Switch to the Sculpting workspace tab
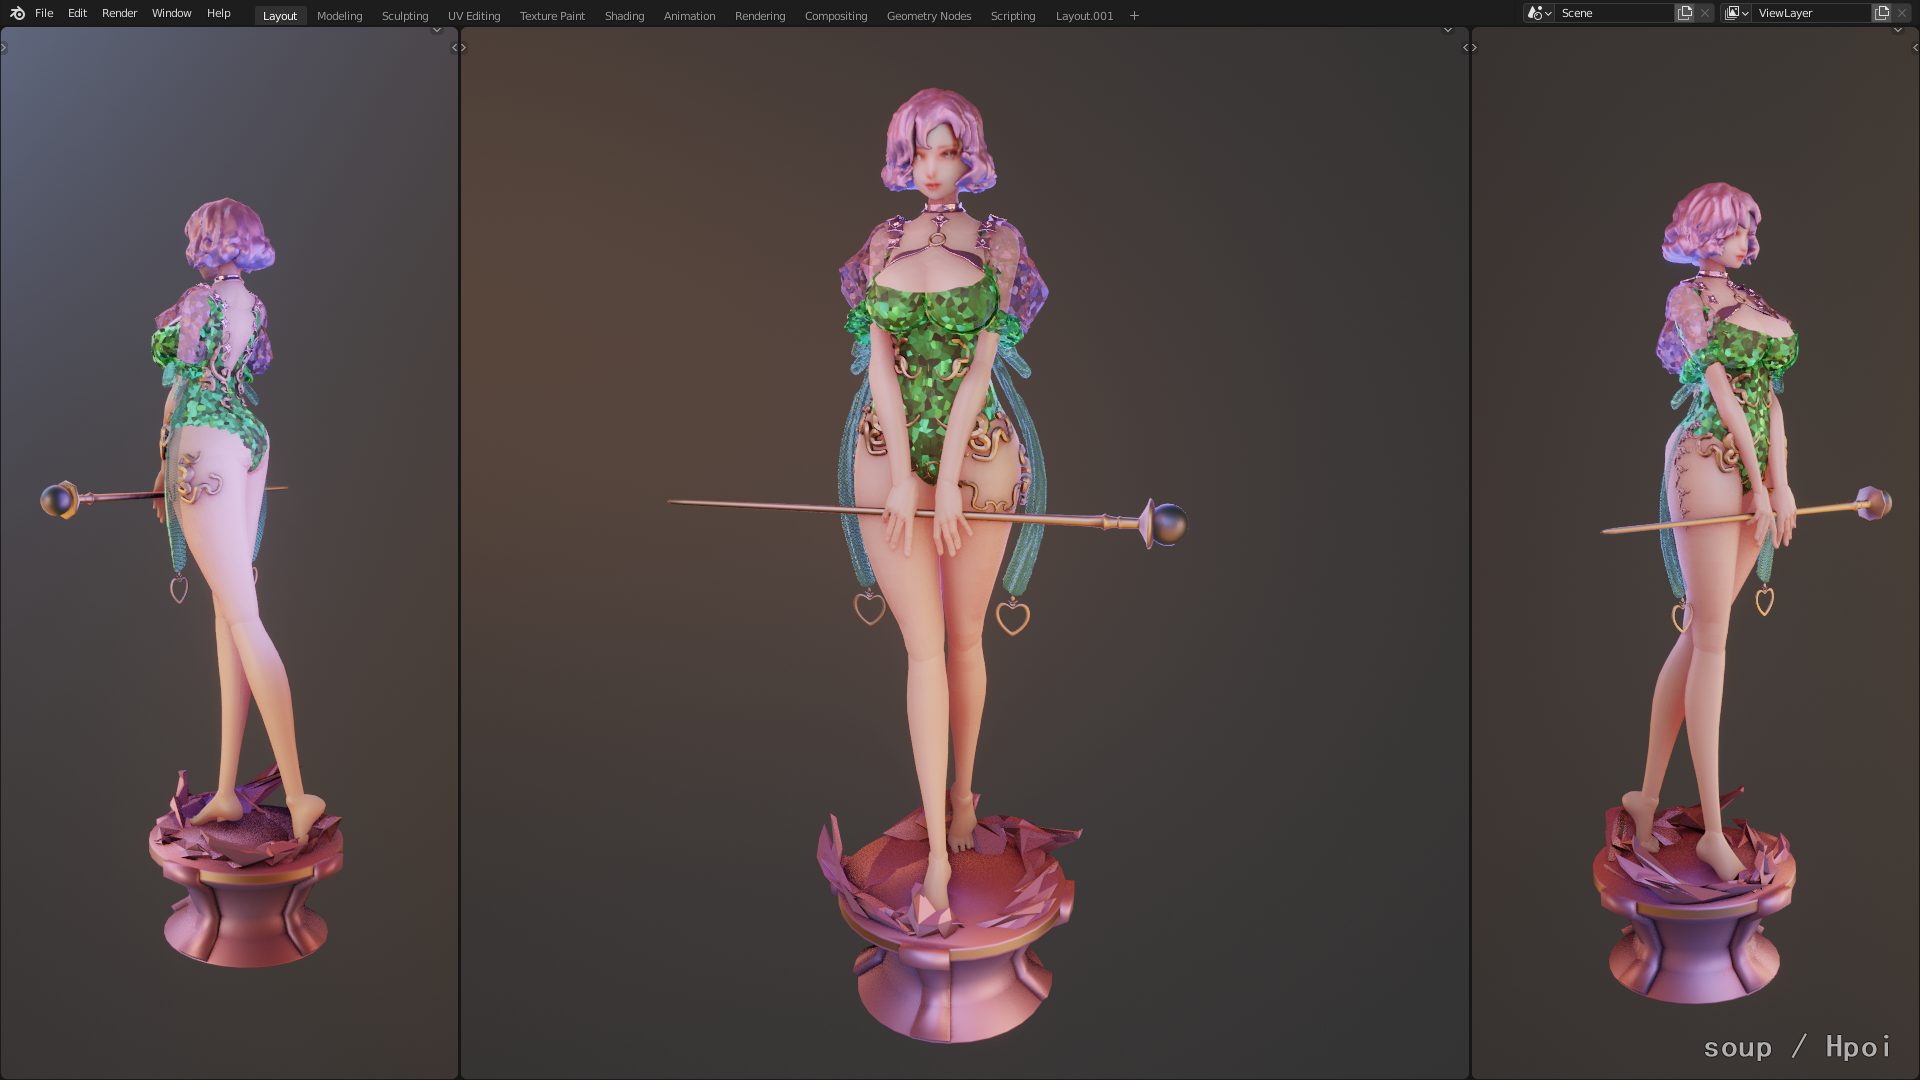Image resolution: width=1920 pixels, height=1080 pixels. pyautogui.click(x=404, y=16)
